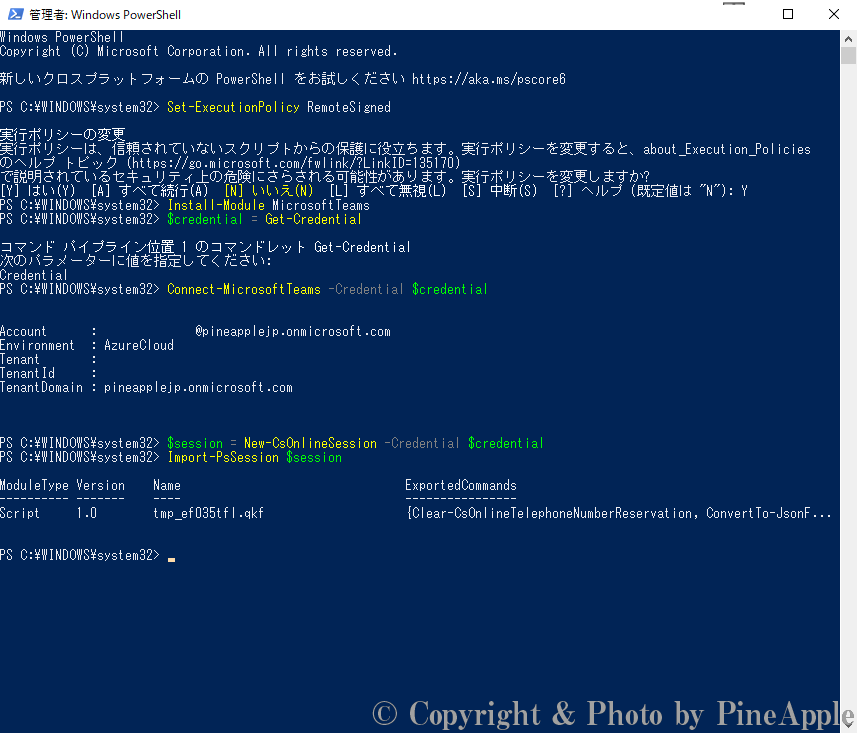Click the tmp_ef035tfl.qkf module name
Image resolution: width=857 pixels, height=733 pixels.
click(x=208, y=513)
